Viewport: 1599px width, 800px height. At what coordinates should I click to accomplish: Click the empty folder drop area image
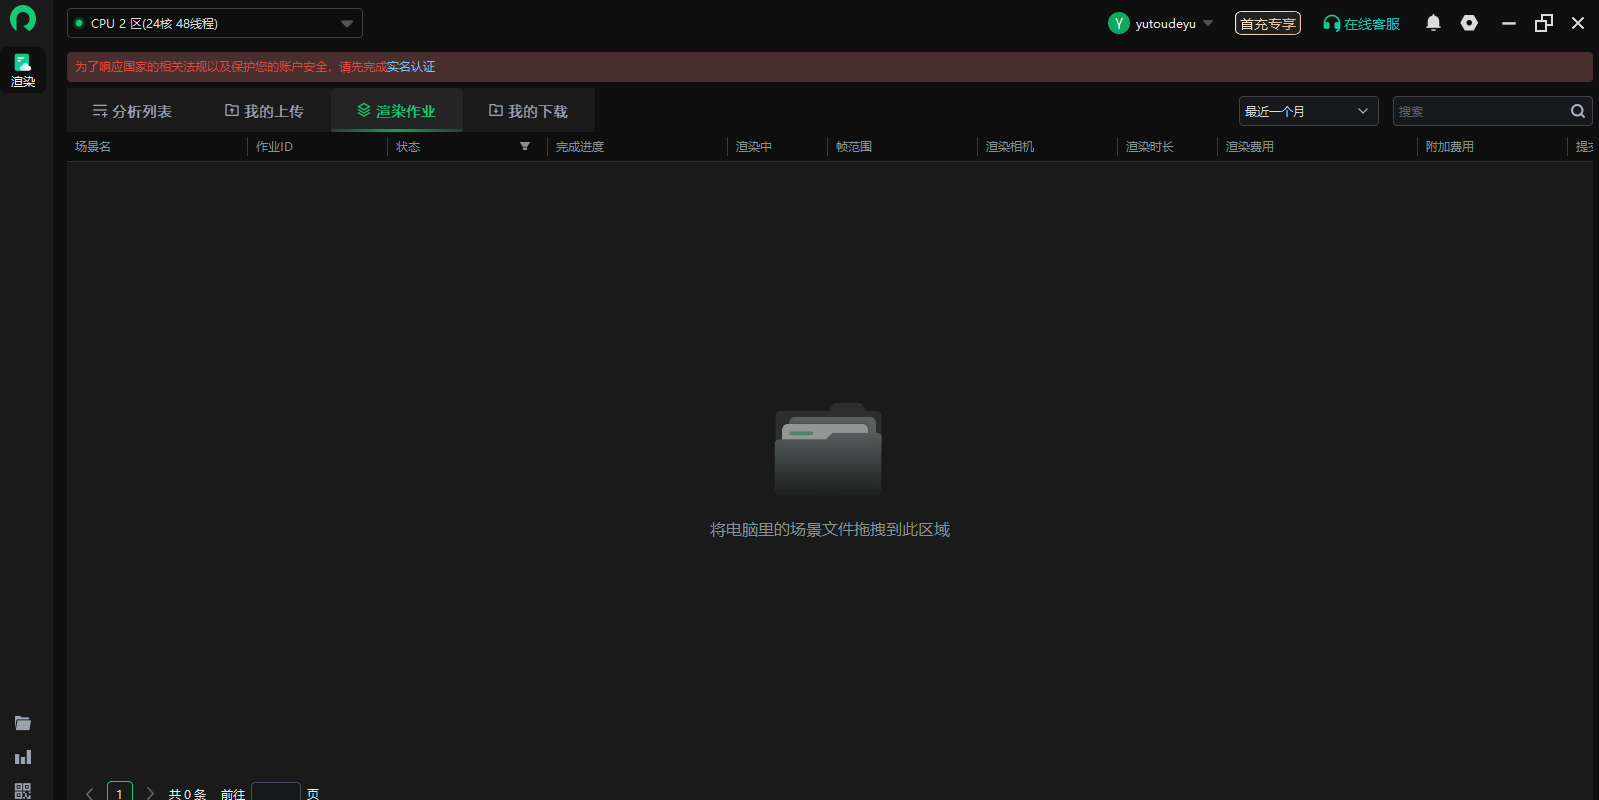828,449
